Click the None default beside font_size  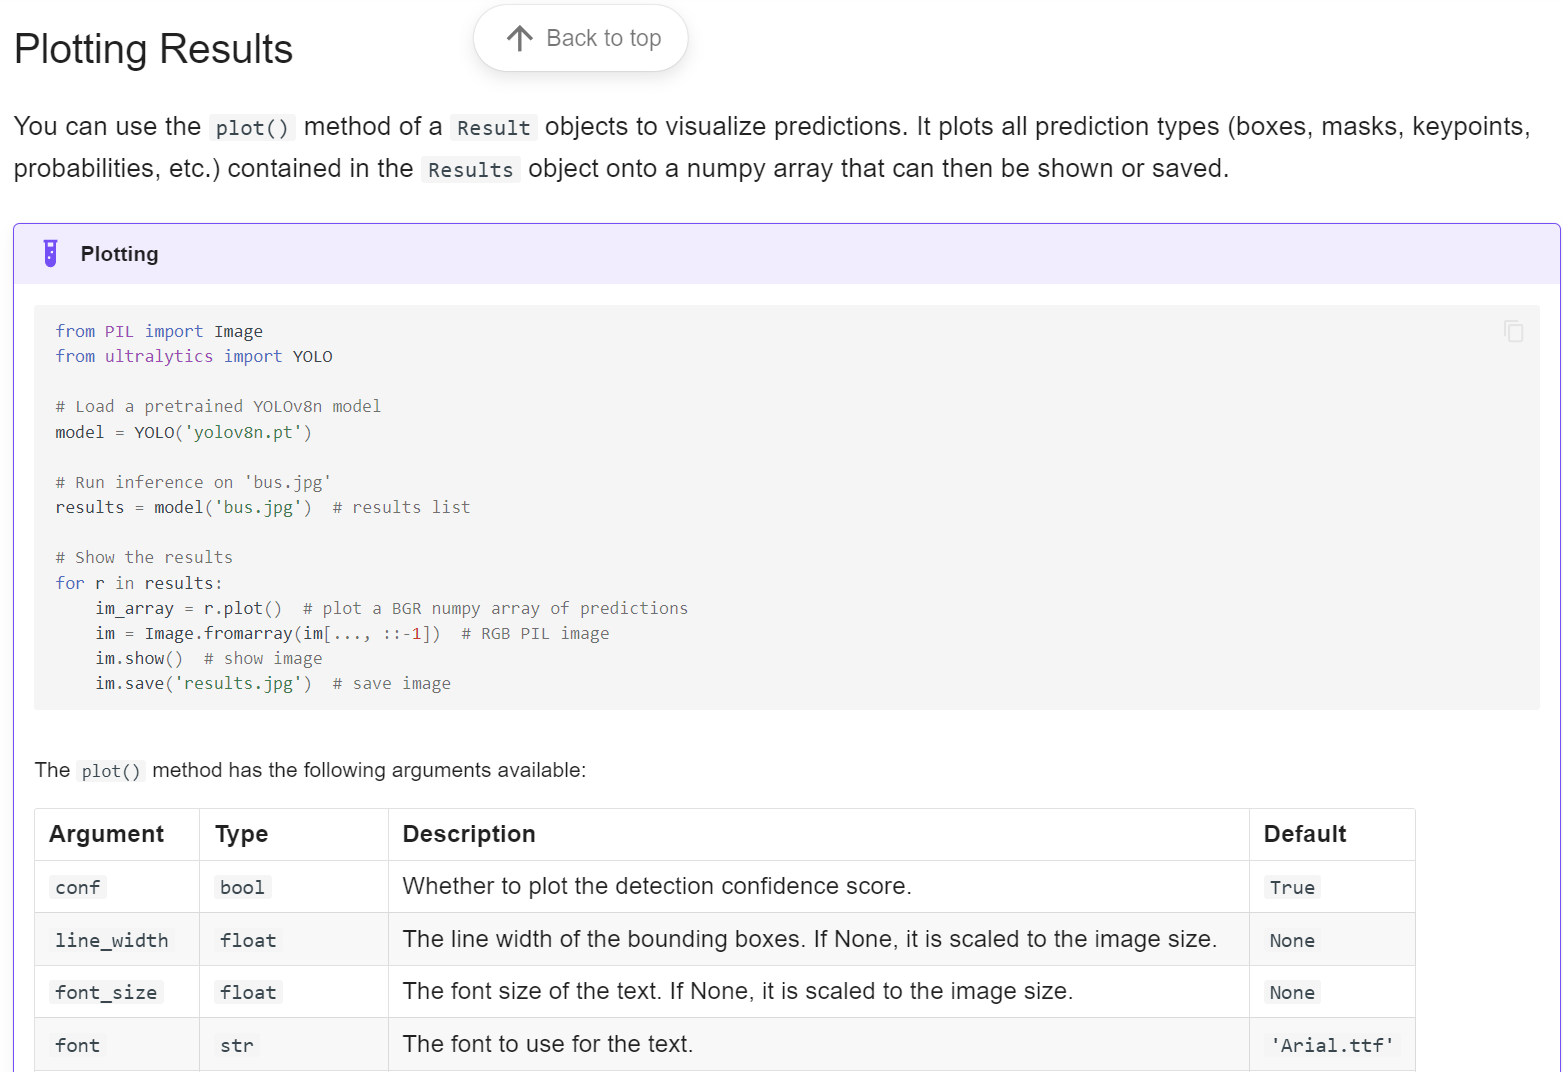point(1291,992)
